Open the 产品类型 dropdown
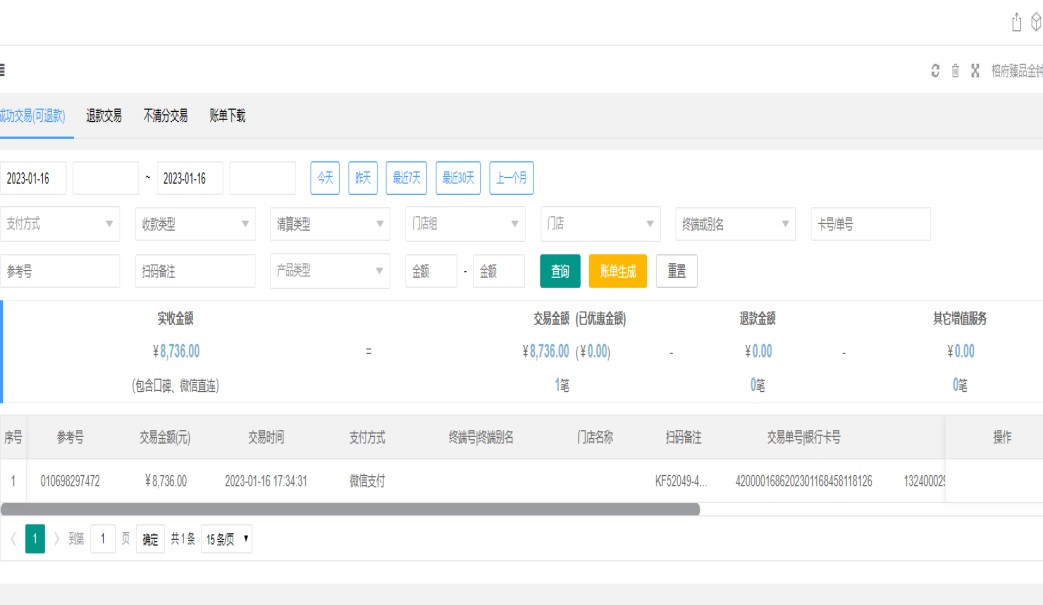The width and height of the screenshot is (1043, 605). [x=330, y=271]
